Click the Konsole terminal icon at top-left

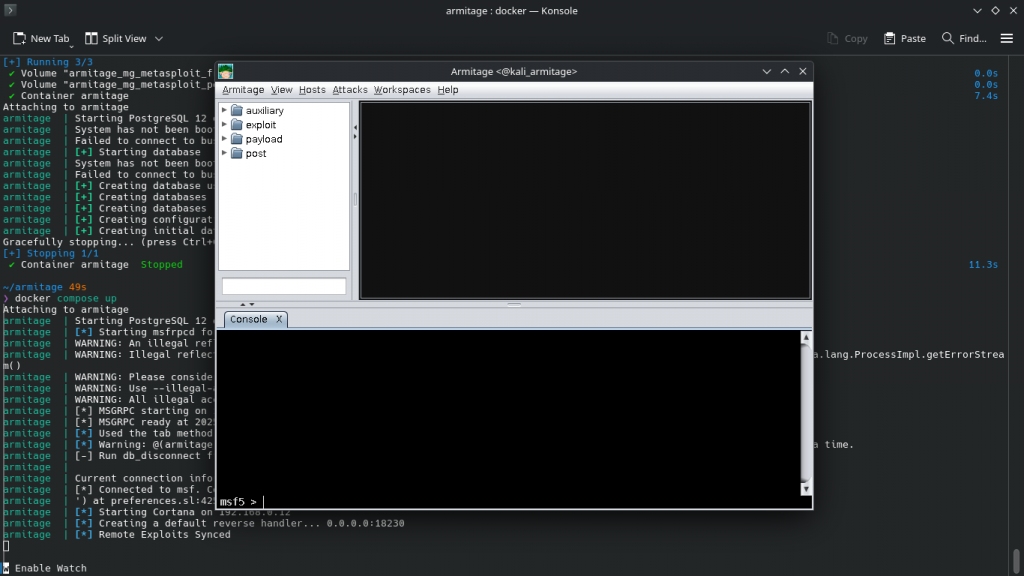(10, 10)
